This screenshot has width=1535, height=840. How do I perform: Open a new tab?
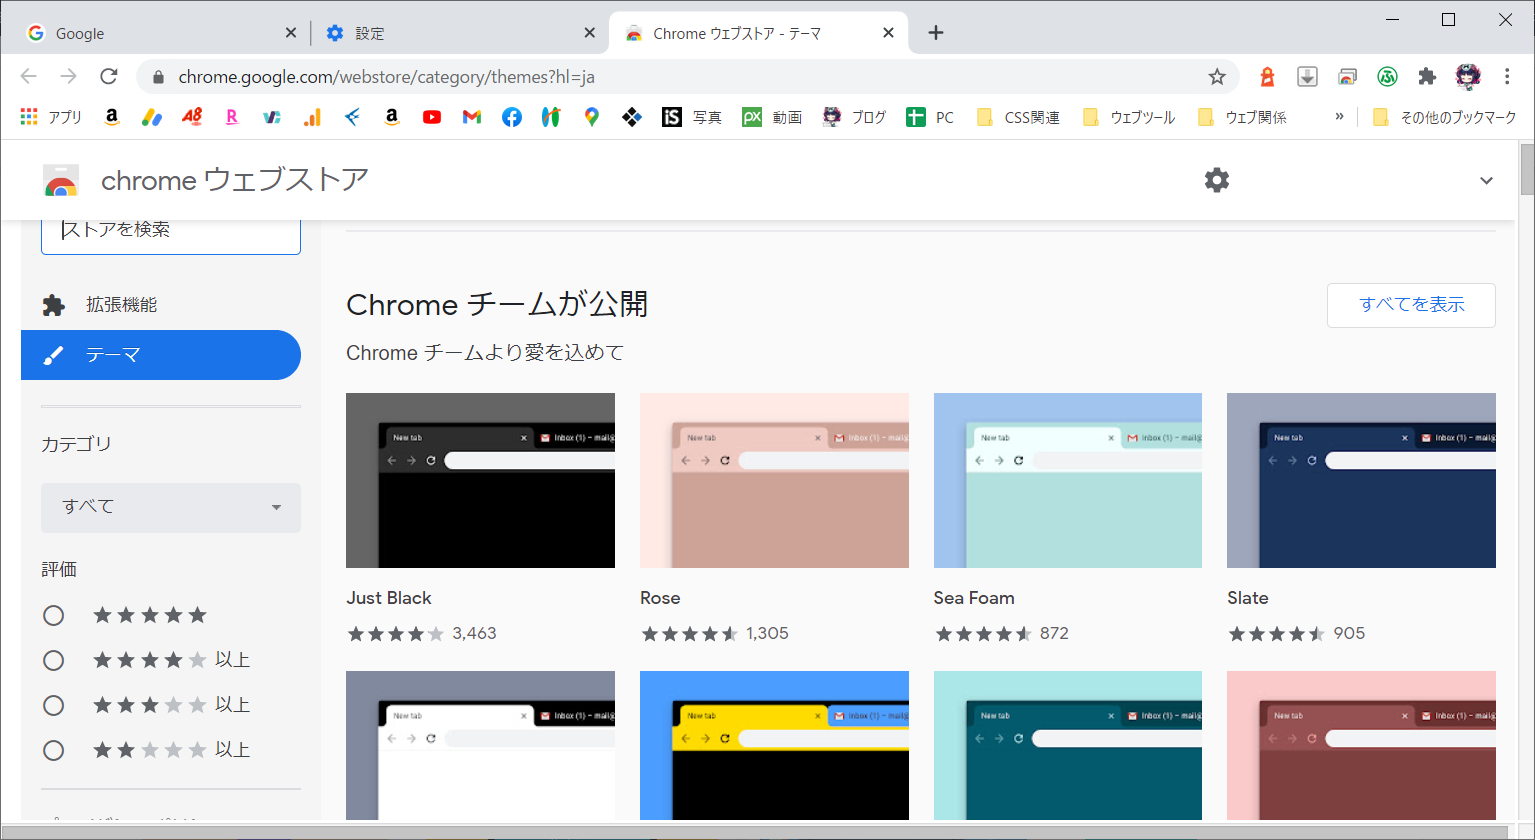pos(936,33)
